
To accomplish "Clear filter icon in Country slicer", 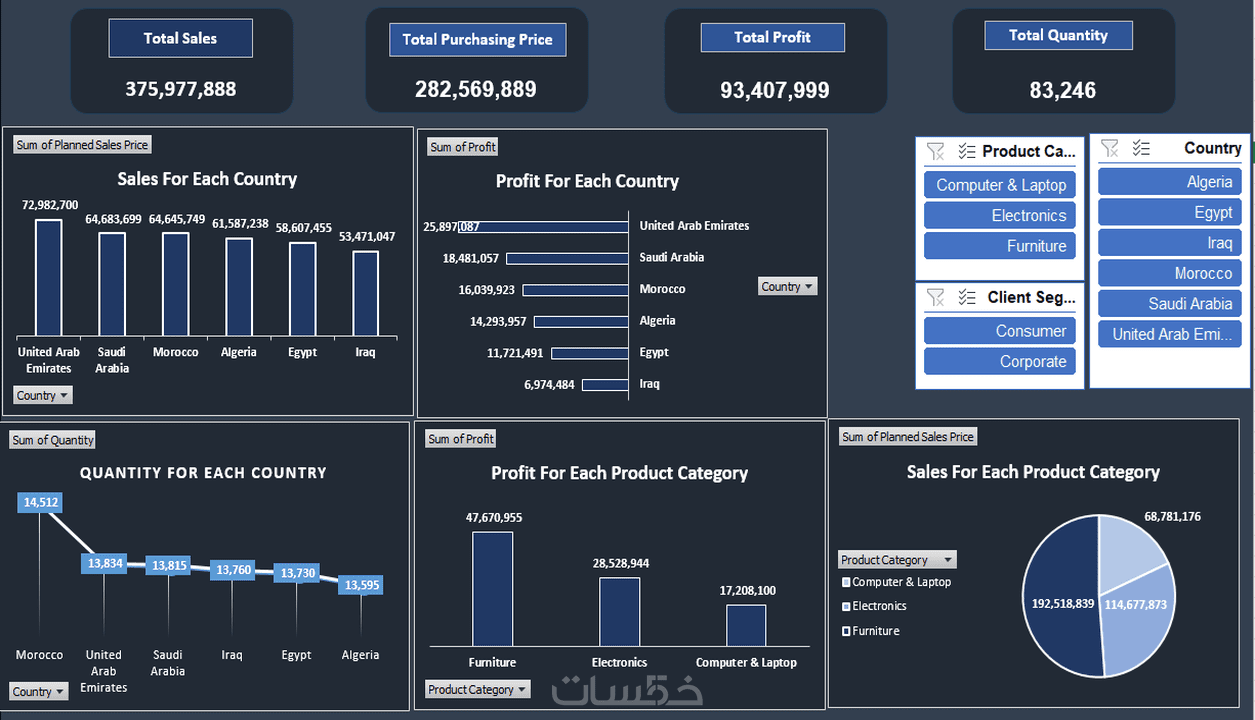I will (1109, 148).
